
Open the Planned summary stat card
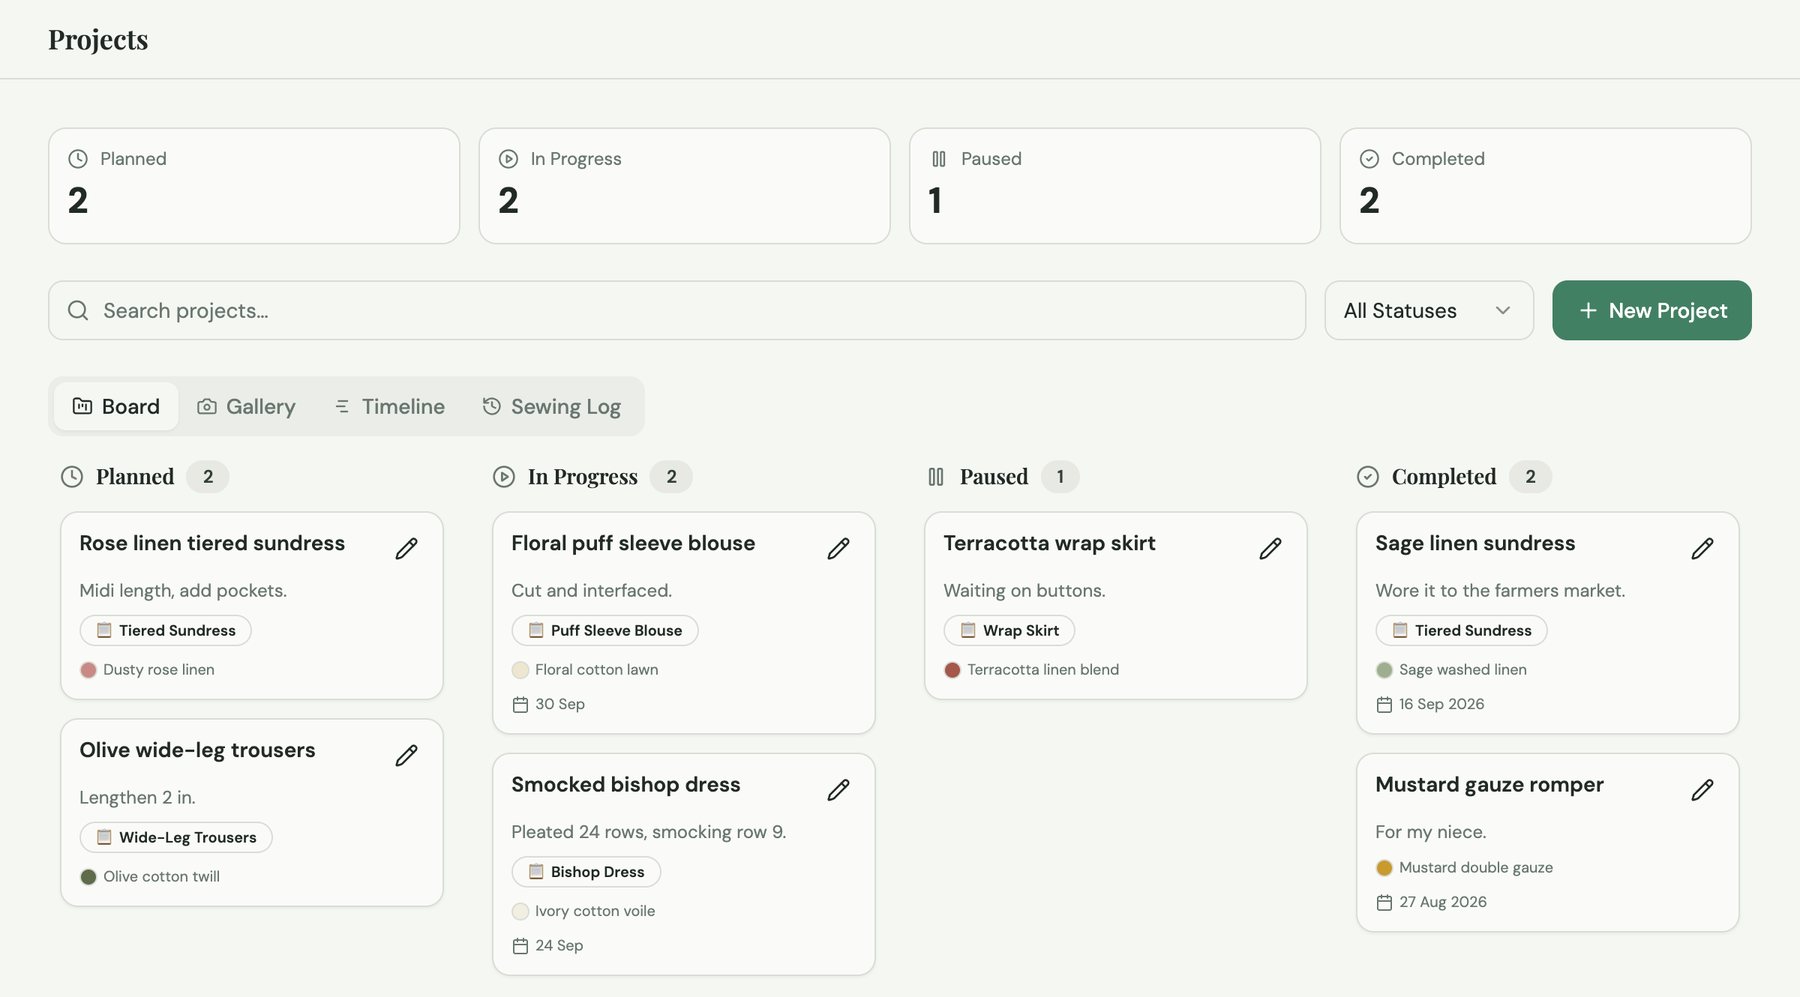[x=254, y=186]
